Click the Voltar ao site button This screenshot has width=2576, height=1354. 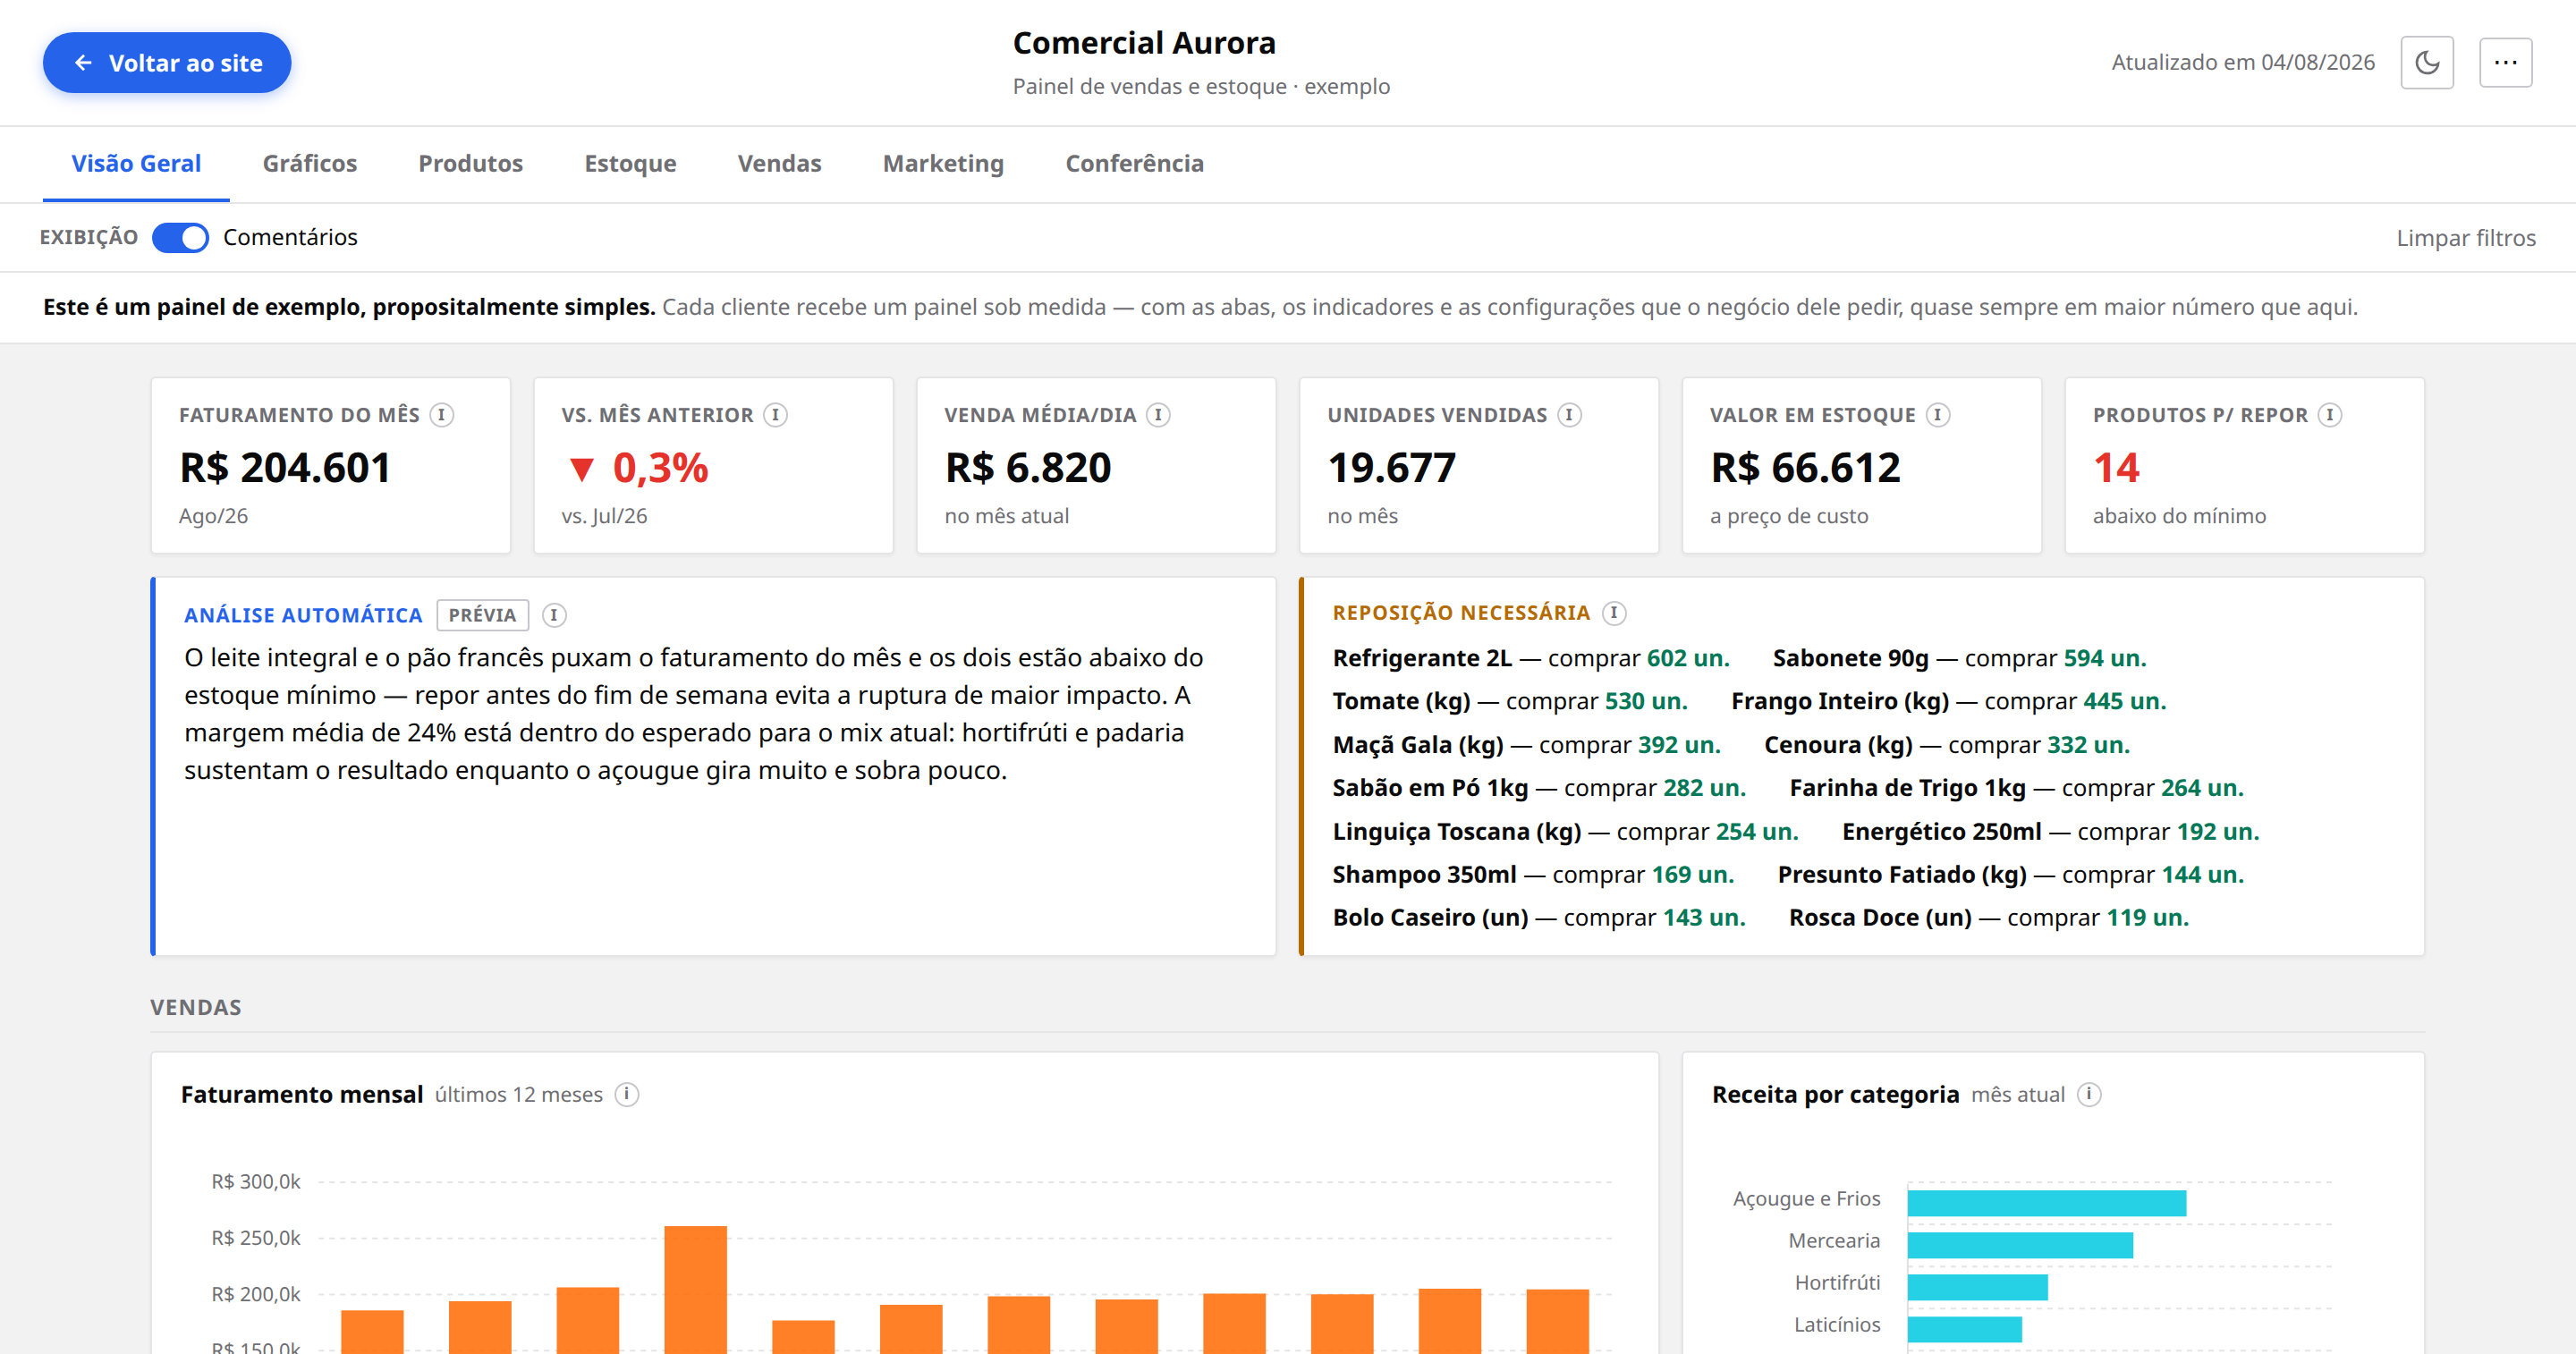(x=167, y=63)
